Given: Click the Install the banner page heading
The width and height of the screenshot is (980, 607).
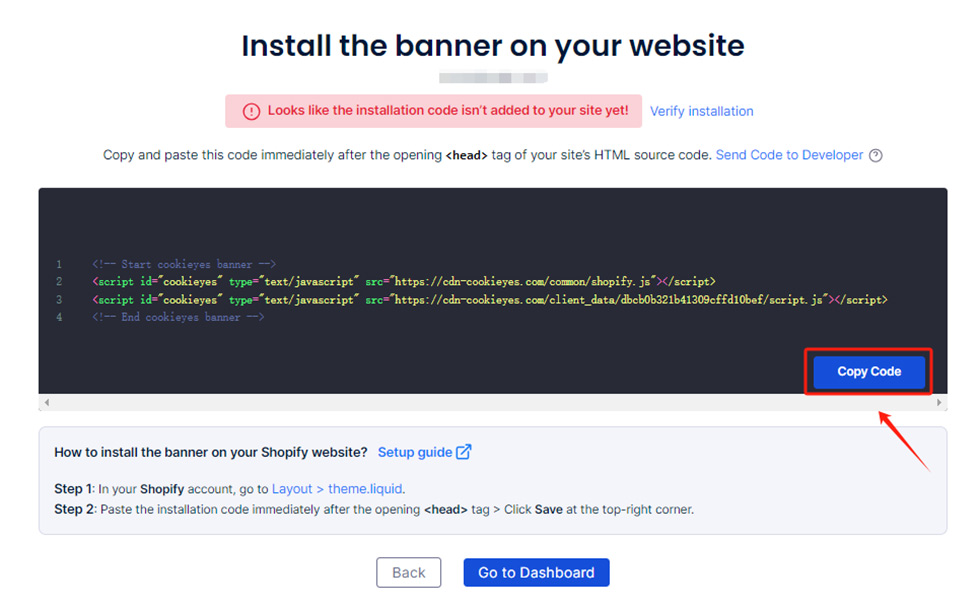Looking at the screenshot, I should pyautogui.click(x=492, y=46).
